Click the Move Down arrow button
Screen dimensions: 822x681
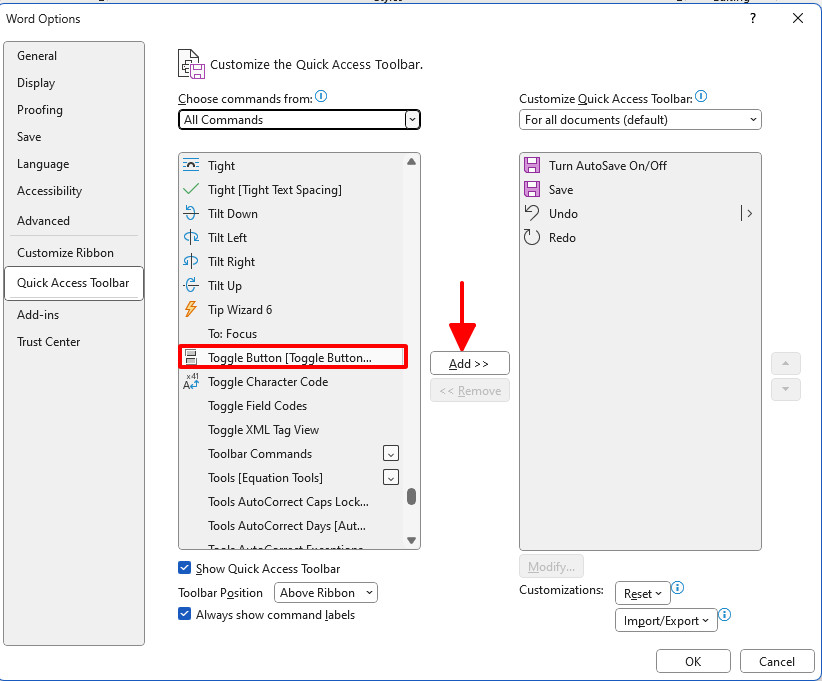coord(785,389)
